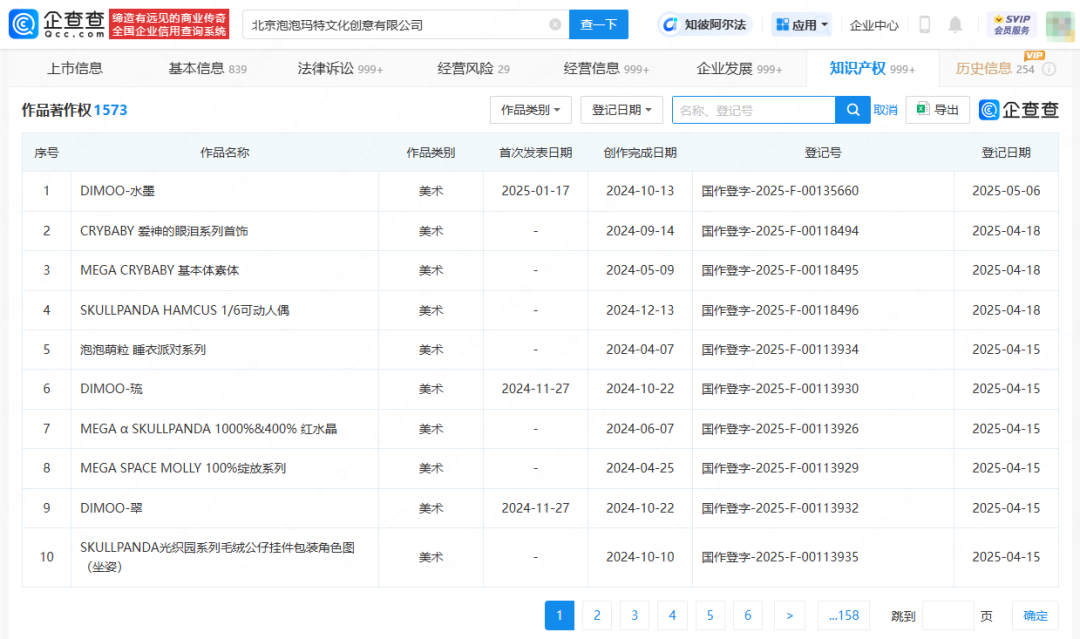Click the Qcc.com logo in the header

pyautogui.click(x=57, y=24)
